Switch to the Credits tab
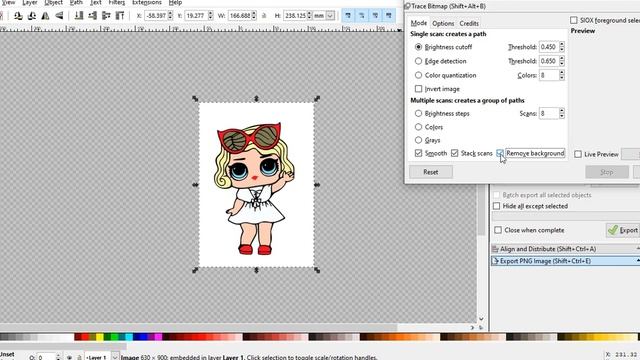The image size is (640, 360). (469, 24)
